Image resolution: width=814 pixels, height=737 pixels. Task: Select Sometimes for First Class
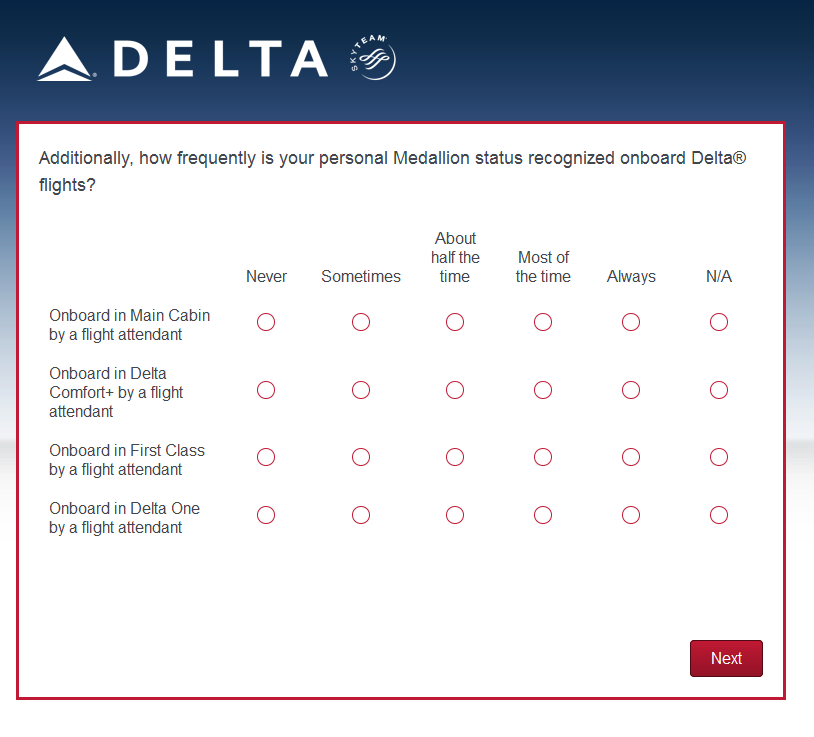(x=361, y=457)
